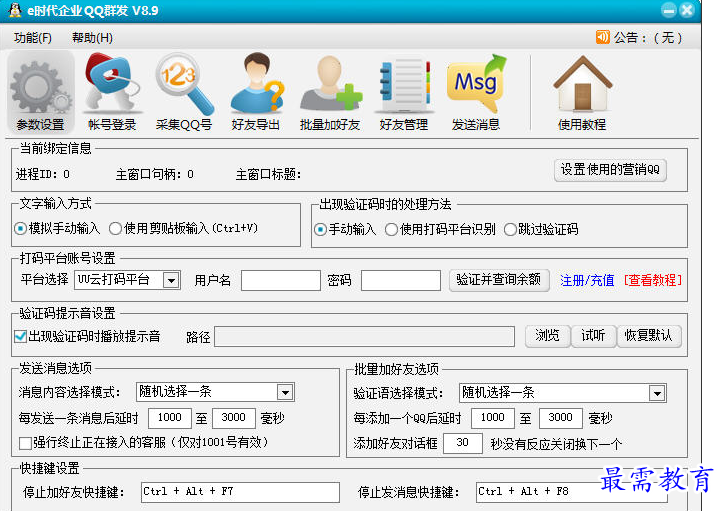Focus the 路径 sound file field

(365, 337)
